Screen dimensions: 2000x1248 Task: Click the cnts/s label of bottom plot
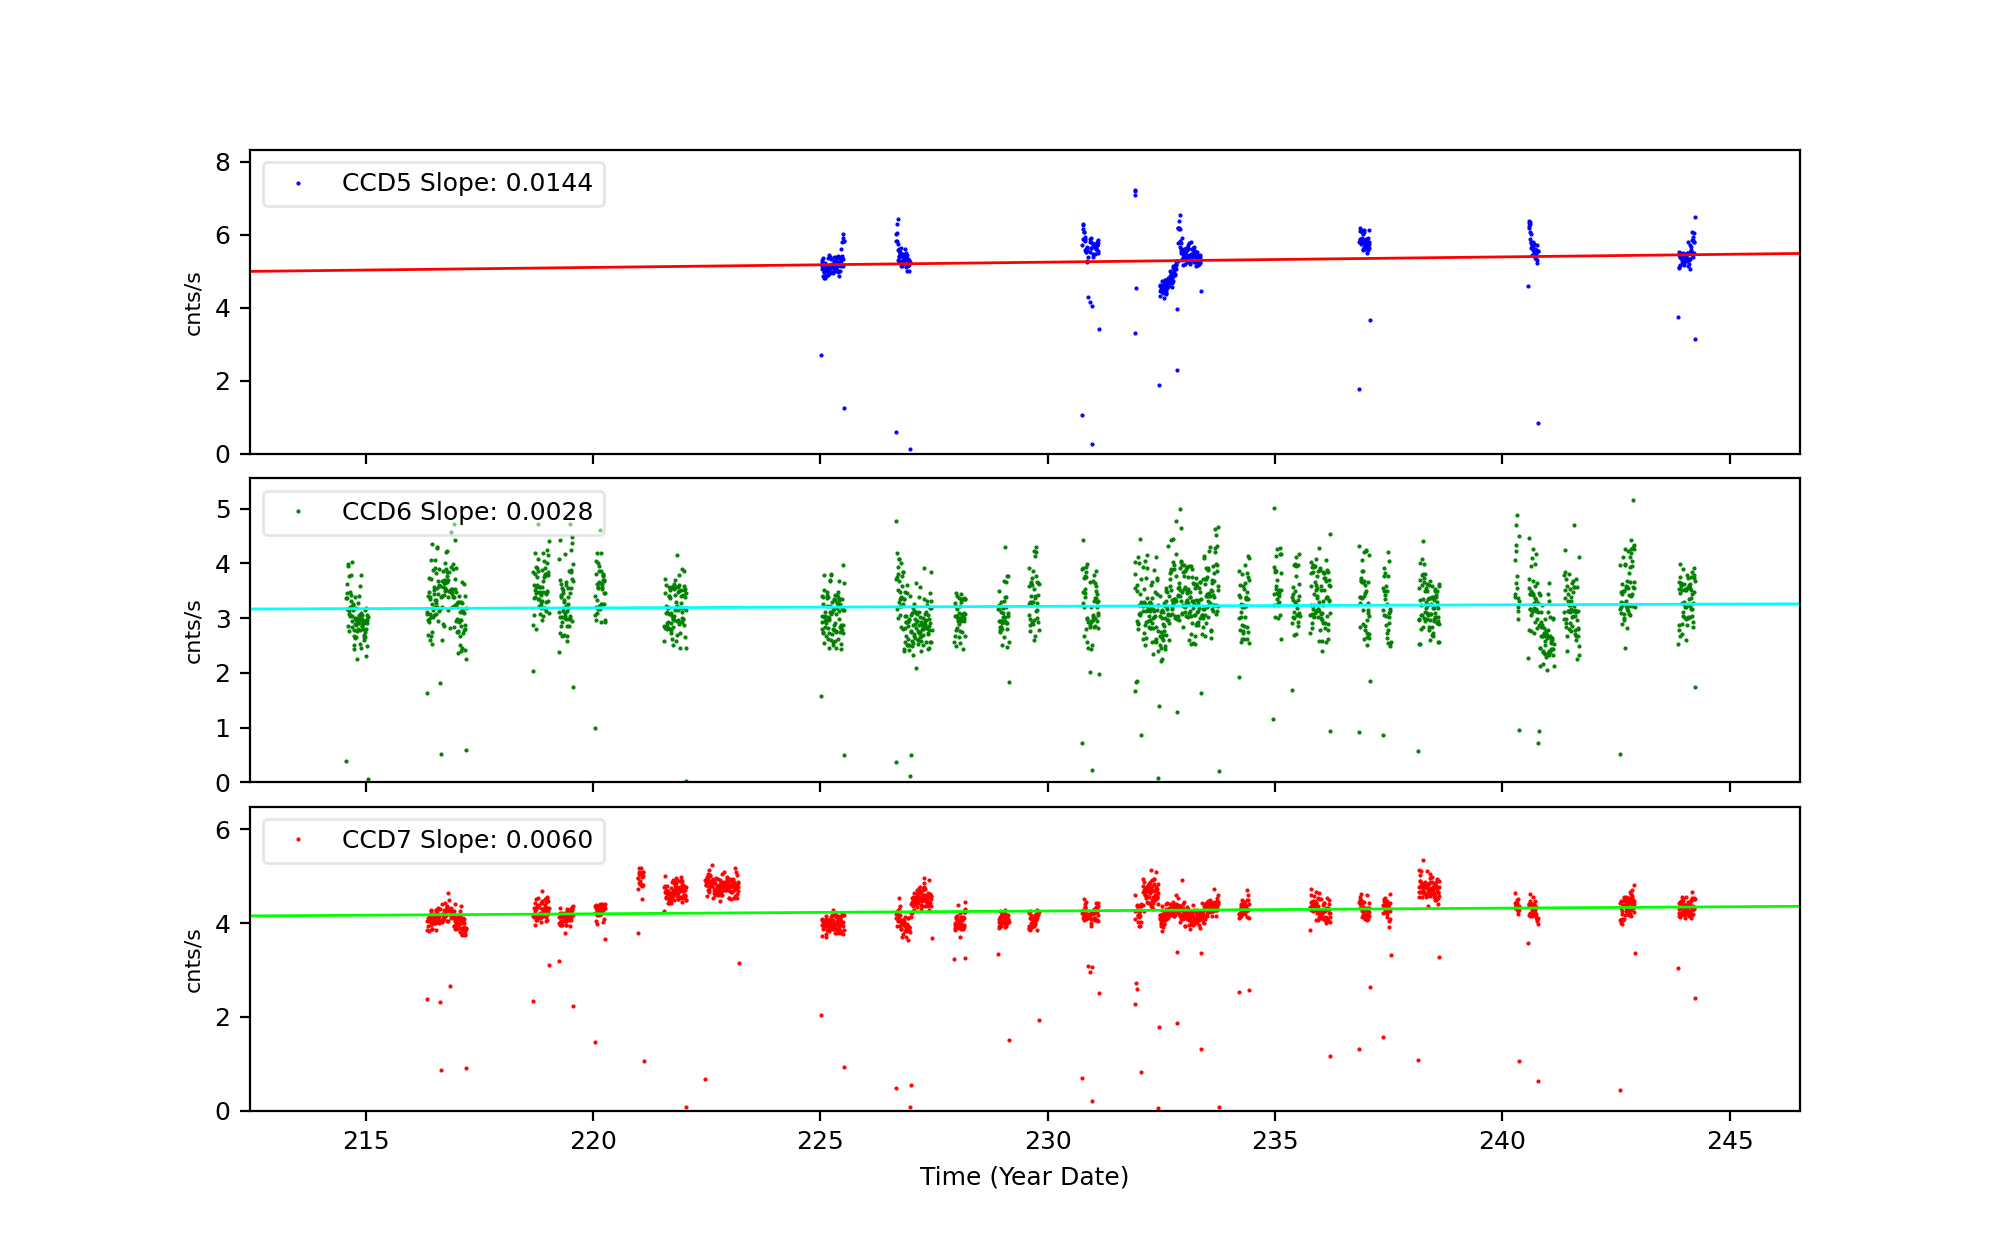click(194, 961)
